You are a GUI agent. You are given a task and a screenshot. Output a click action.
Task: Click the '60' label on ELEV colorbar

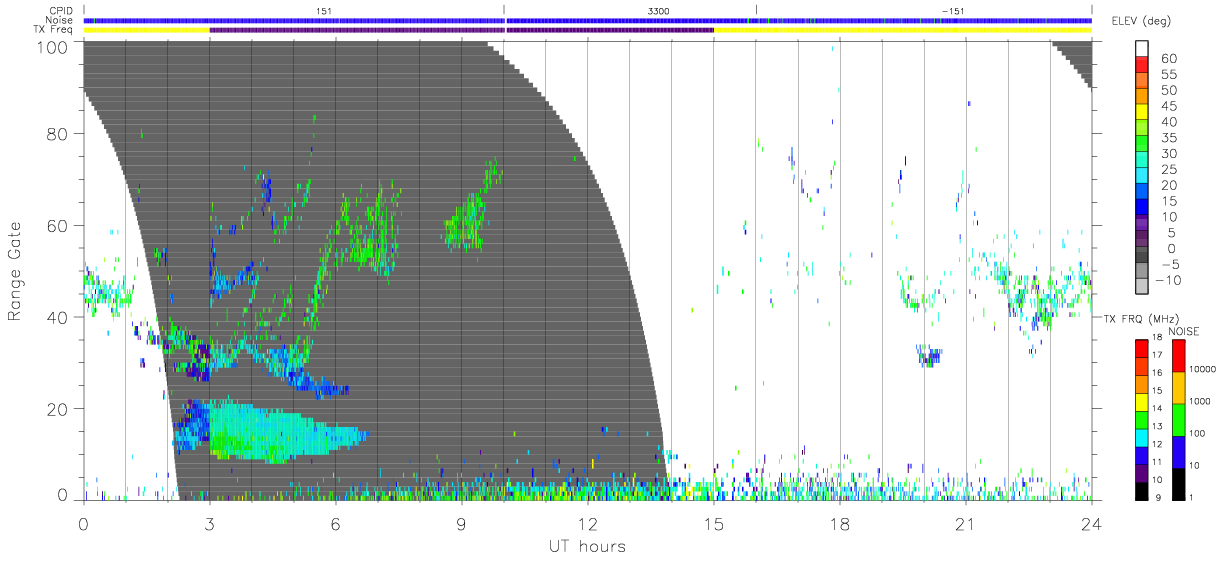(1167, 58)
